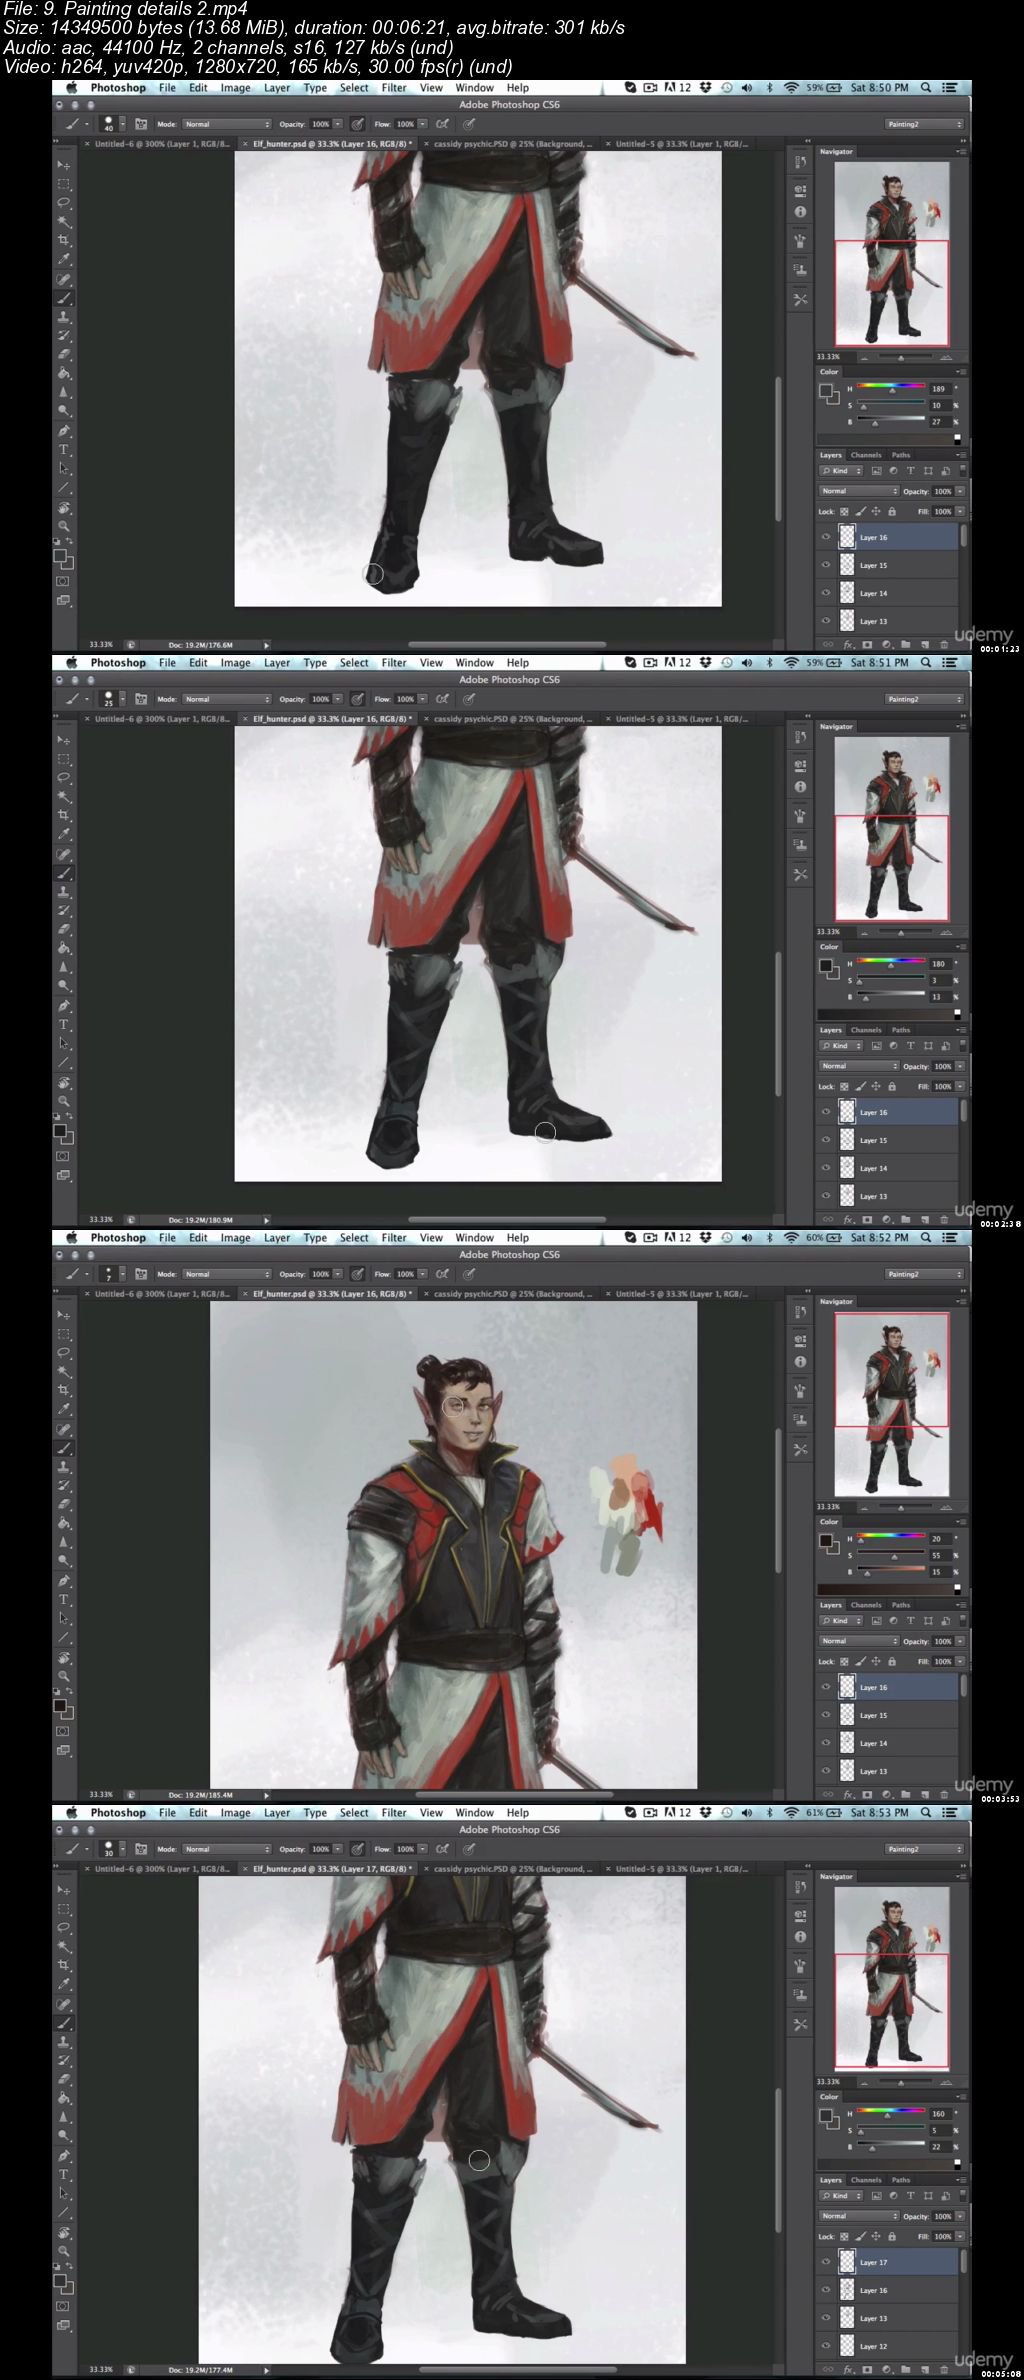Click the Hue slider in the 8:50 PM Color panel
Viewport: 1024px width, 2380px height.
(890, 388)
